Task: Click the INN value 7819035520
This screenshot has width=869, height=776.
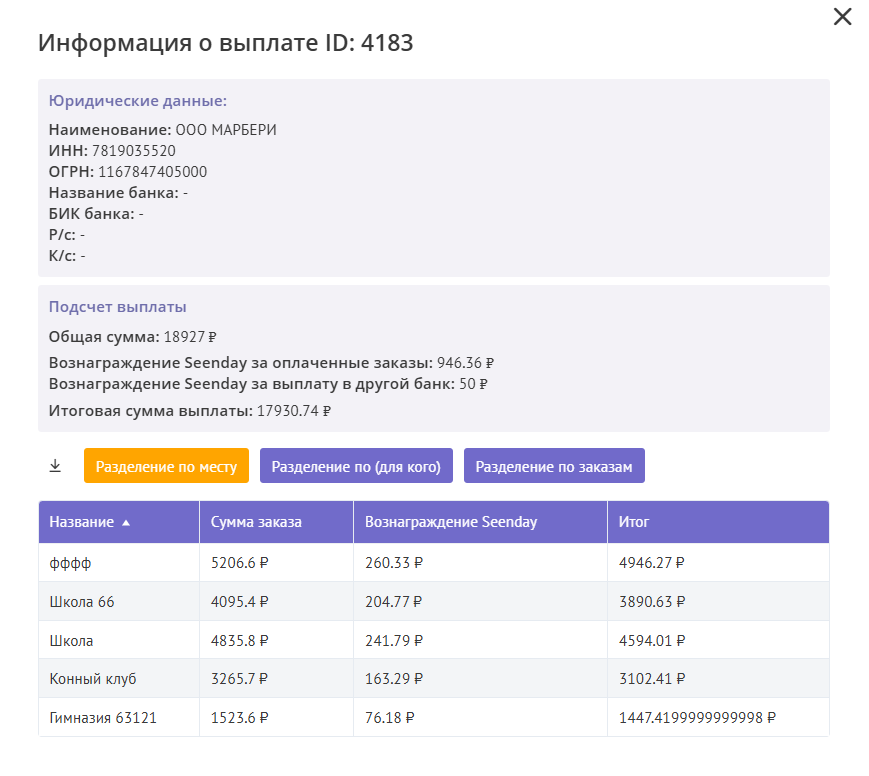Action: (134, 151)
